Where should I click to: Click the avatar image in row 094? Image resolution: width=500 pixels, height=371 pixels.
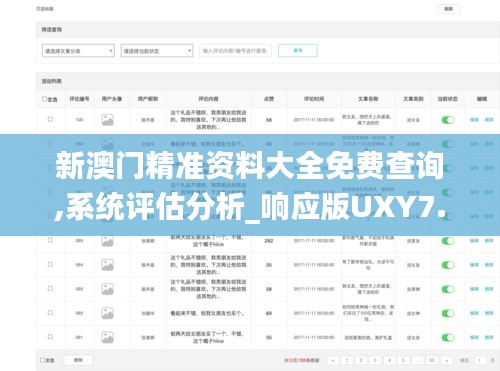pyautogui.click(x=107, y=265)
